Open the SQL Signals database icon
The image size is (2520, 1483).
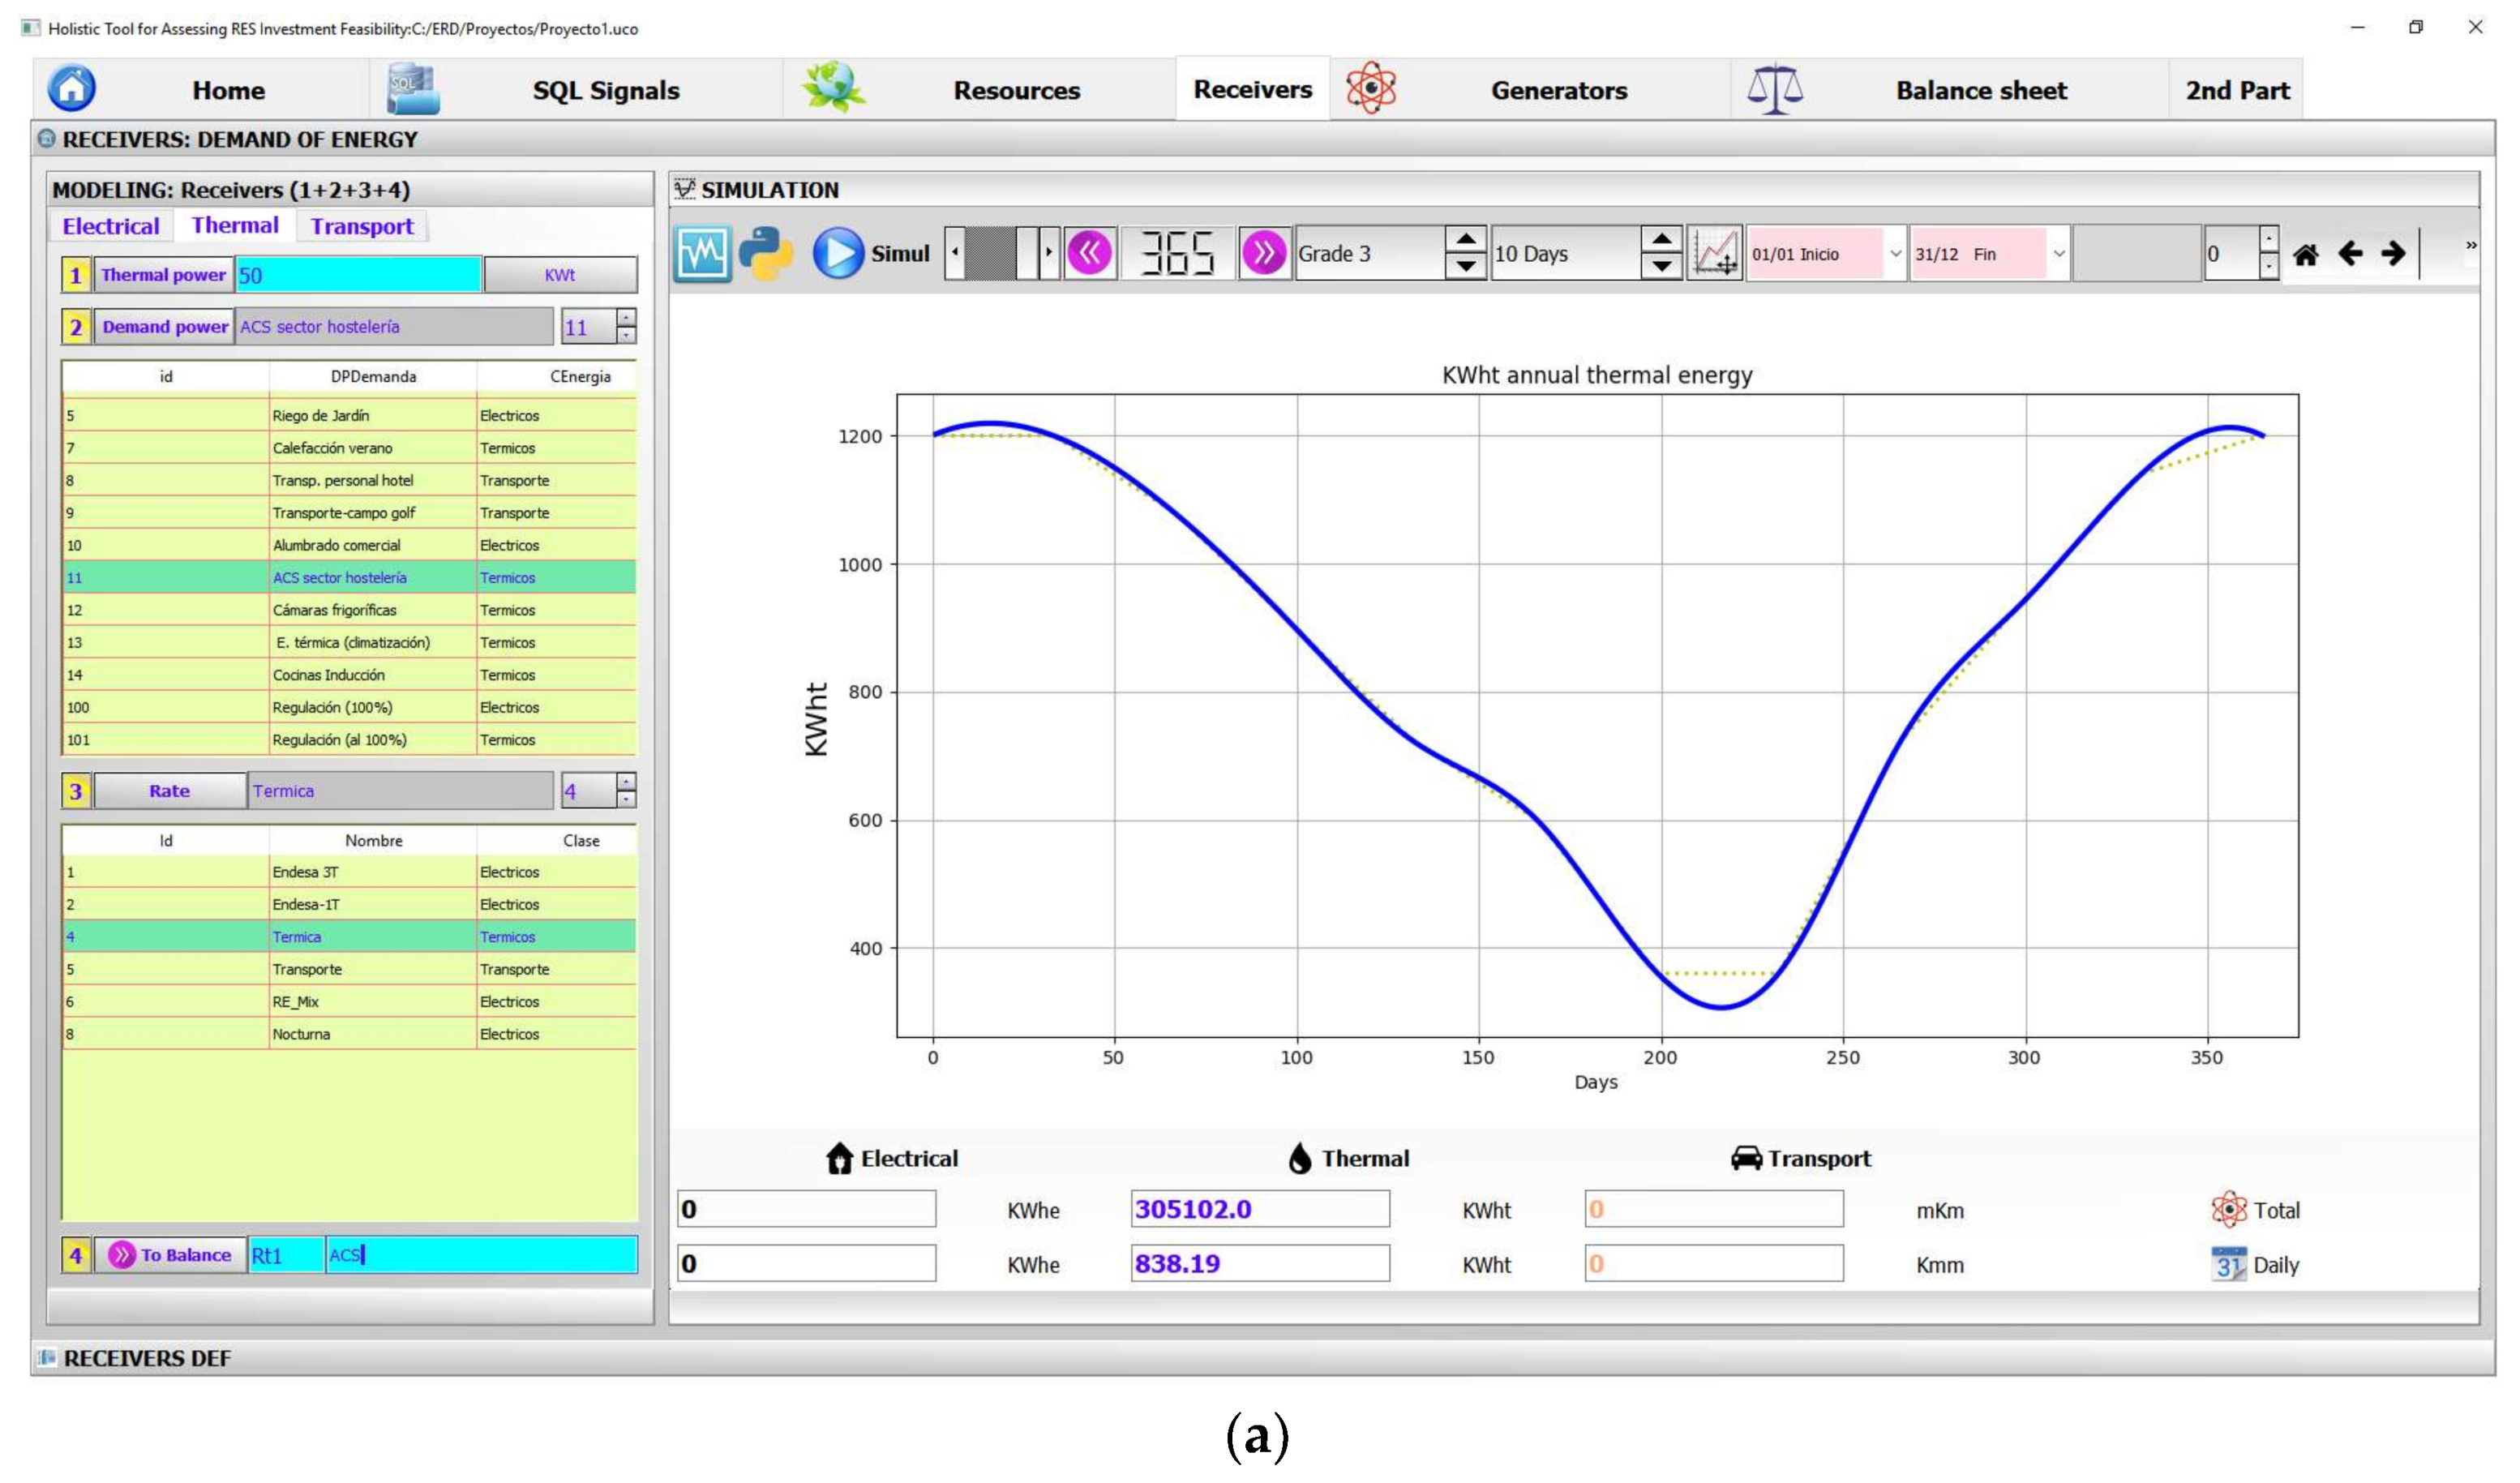pos(412,89)
